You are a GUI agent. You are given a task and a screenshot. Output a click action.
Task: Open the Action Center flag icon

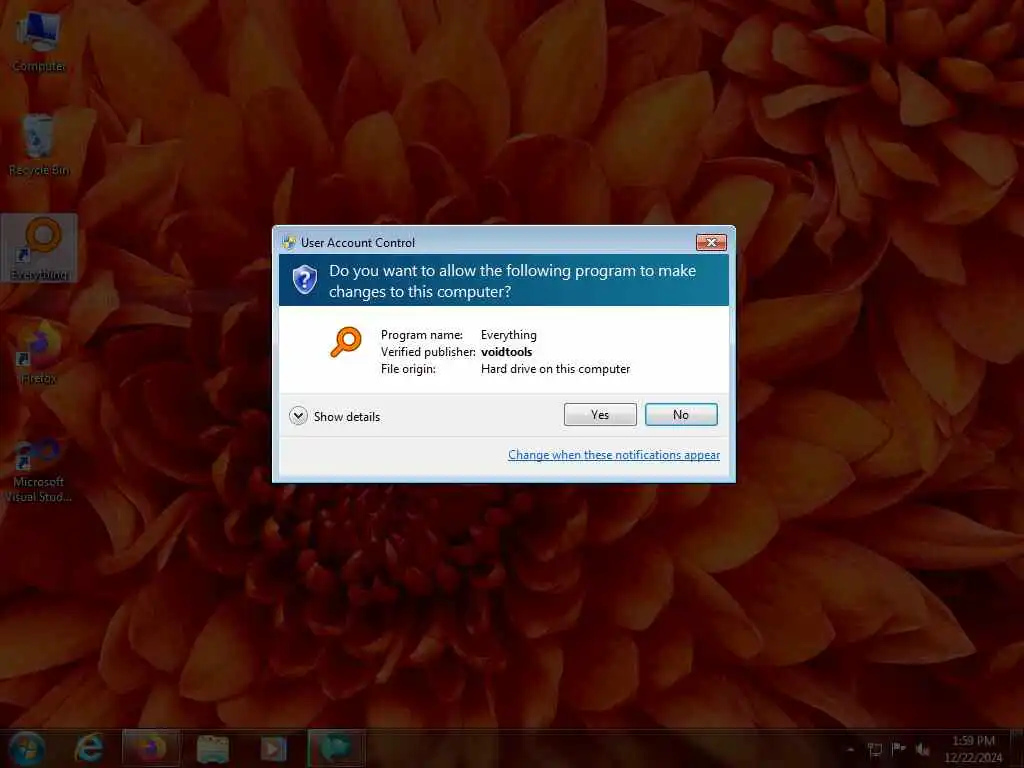pos(899,749)
